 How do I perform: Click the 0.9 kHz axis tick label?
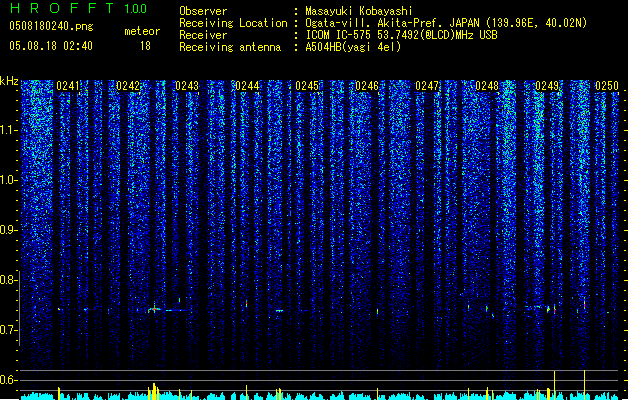pos(8,230)
